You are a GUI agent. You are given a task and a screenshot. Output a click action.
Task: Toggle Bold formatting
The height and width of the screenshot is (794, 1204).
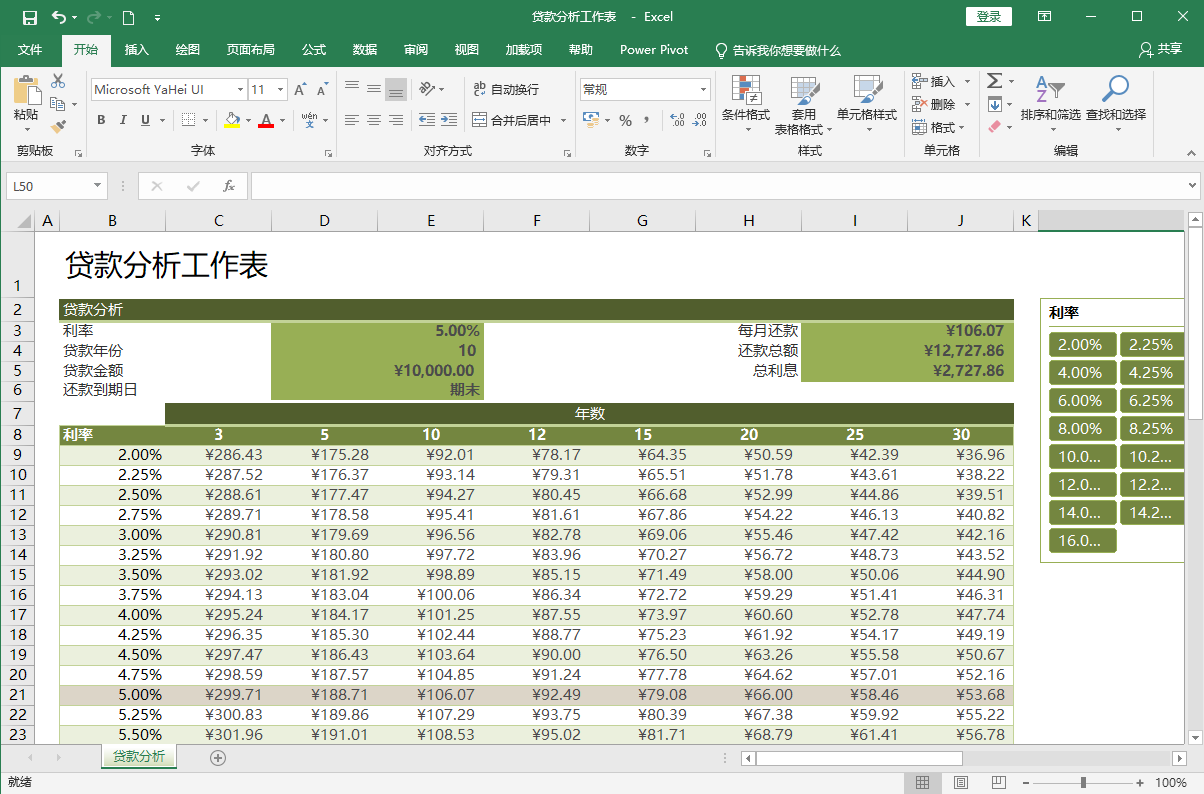point(101,120)
